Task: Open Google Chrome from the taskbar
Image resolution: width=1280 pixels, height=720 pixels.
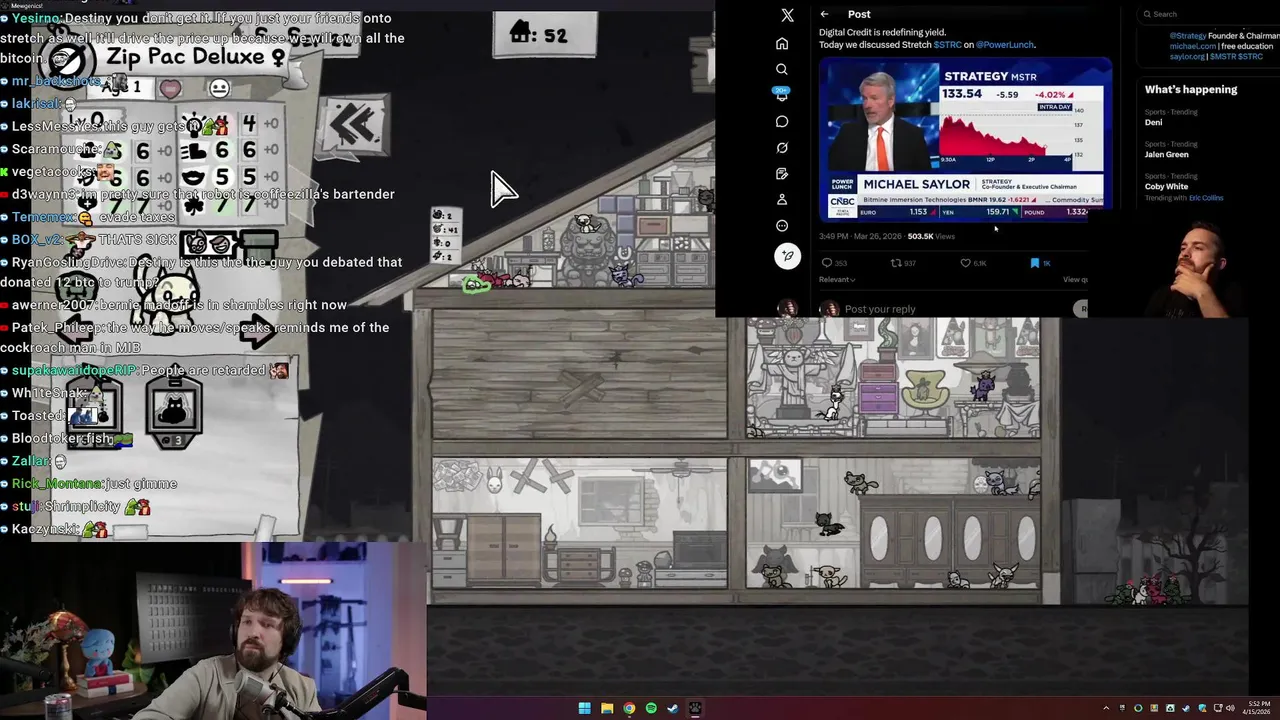Action: pos(629,708)
